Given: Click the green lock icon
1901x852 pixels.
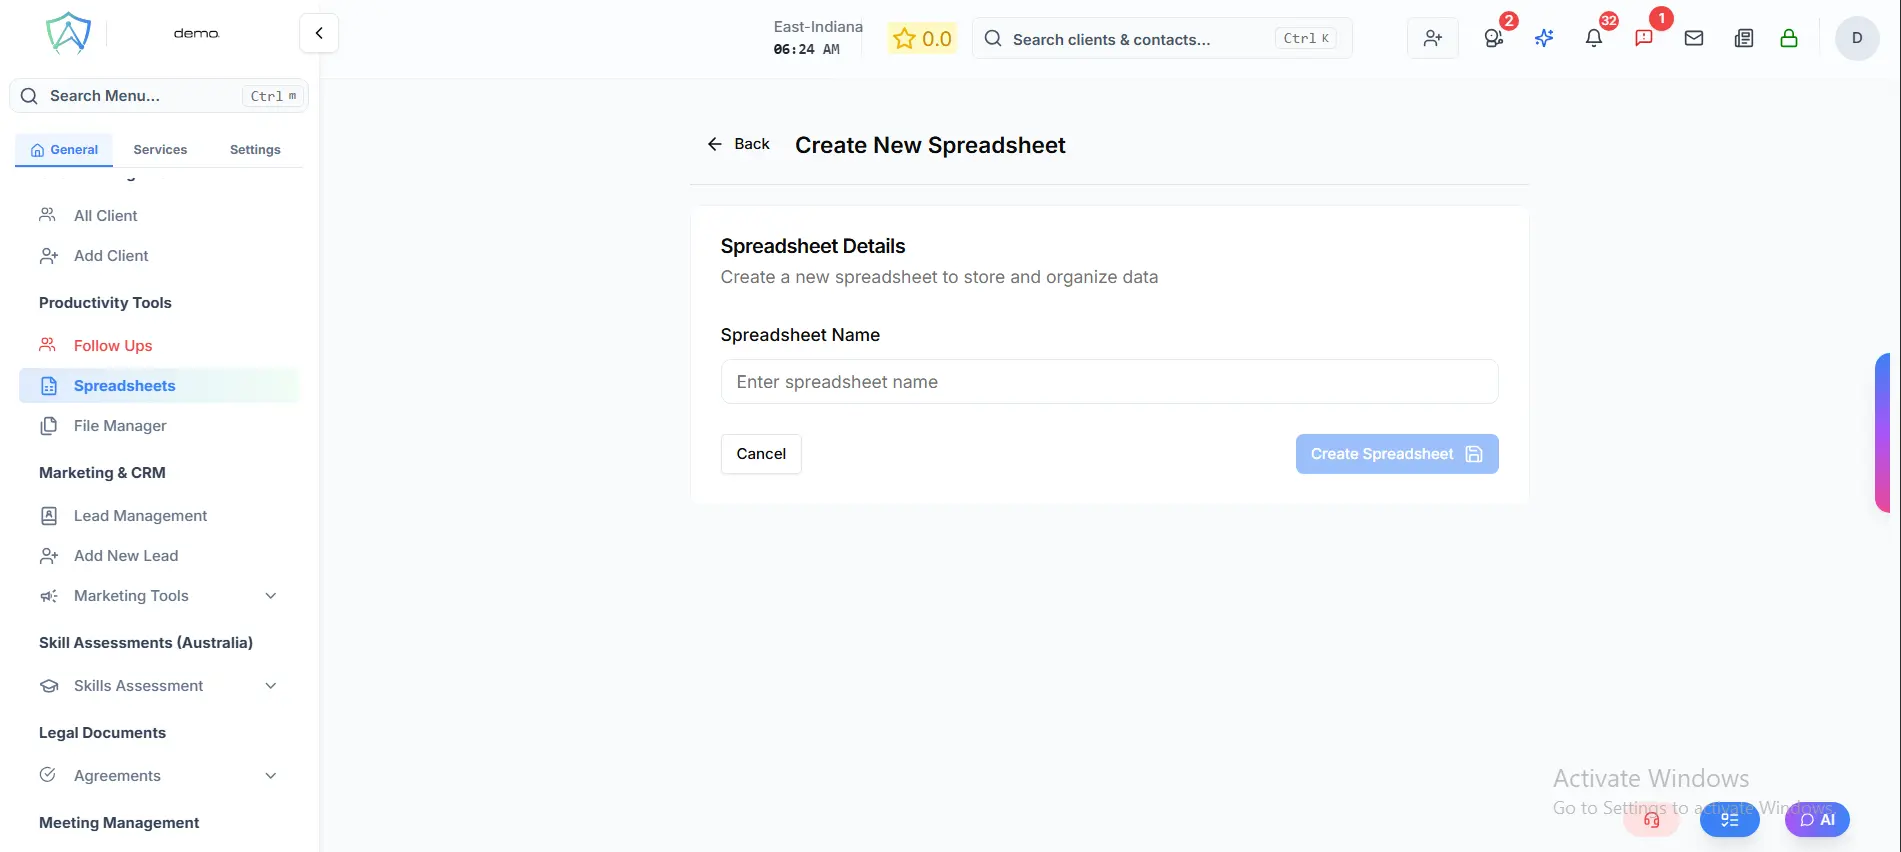Looking at the screenshot, I should click(x=1789, y=37).
